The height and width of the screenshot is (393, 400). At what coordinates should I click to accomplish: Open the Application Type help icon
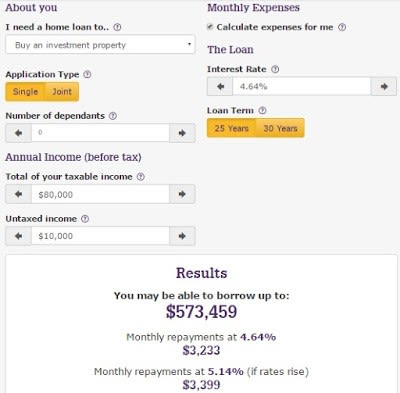tap(87, 74)
